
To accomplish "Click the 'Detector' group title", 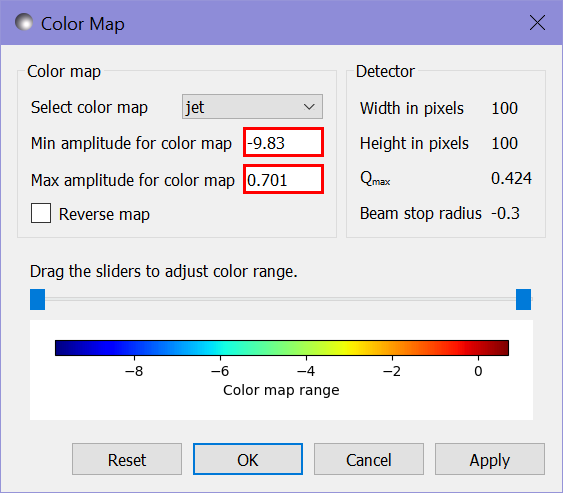I will pyautogui.click(x=385, y=71).
